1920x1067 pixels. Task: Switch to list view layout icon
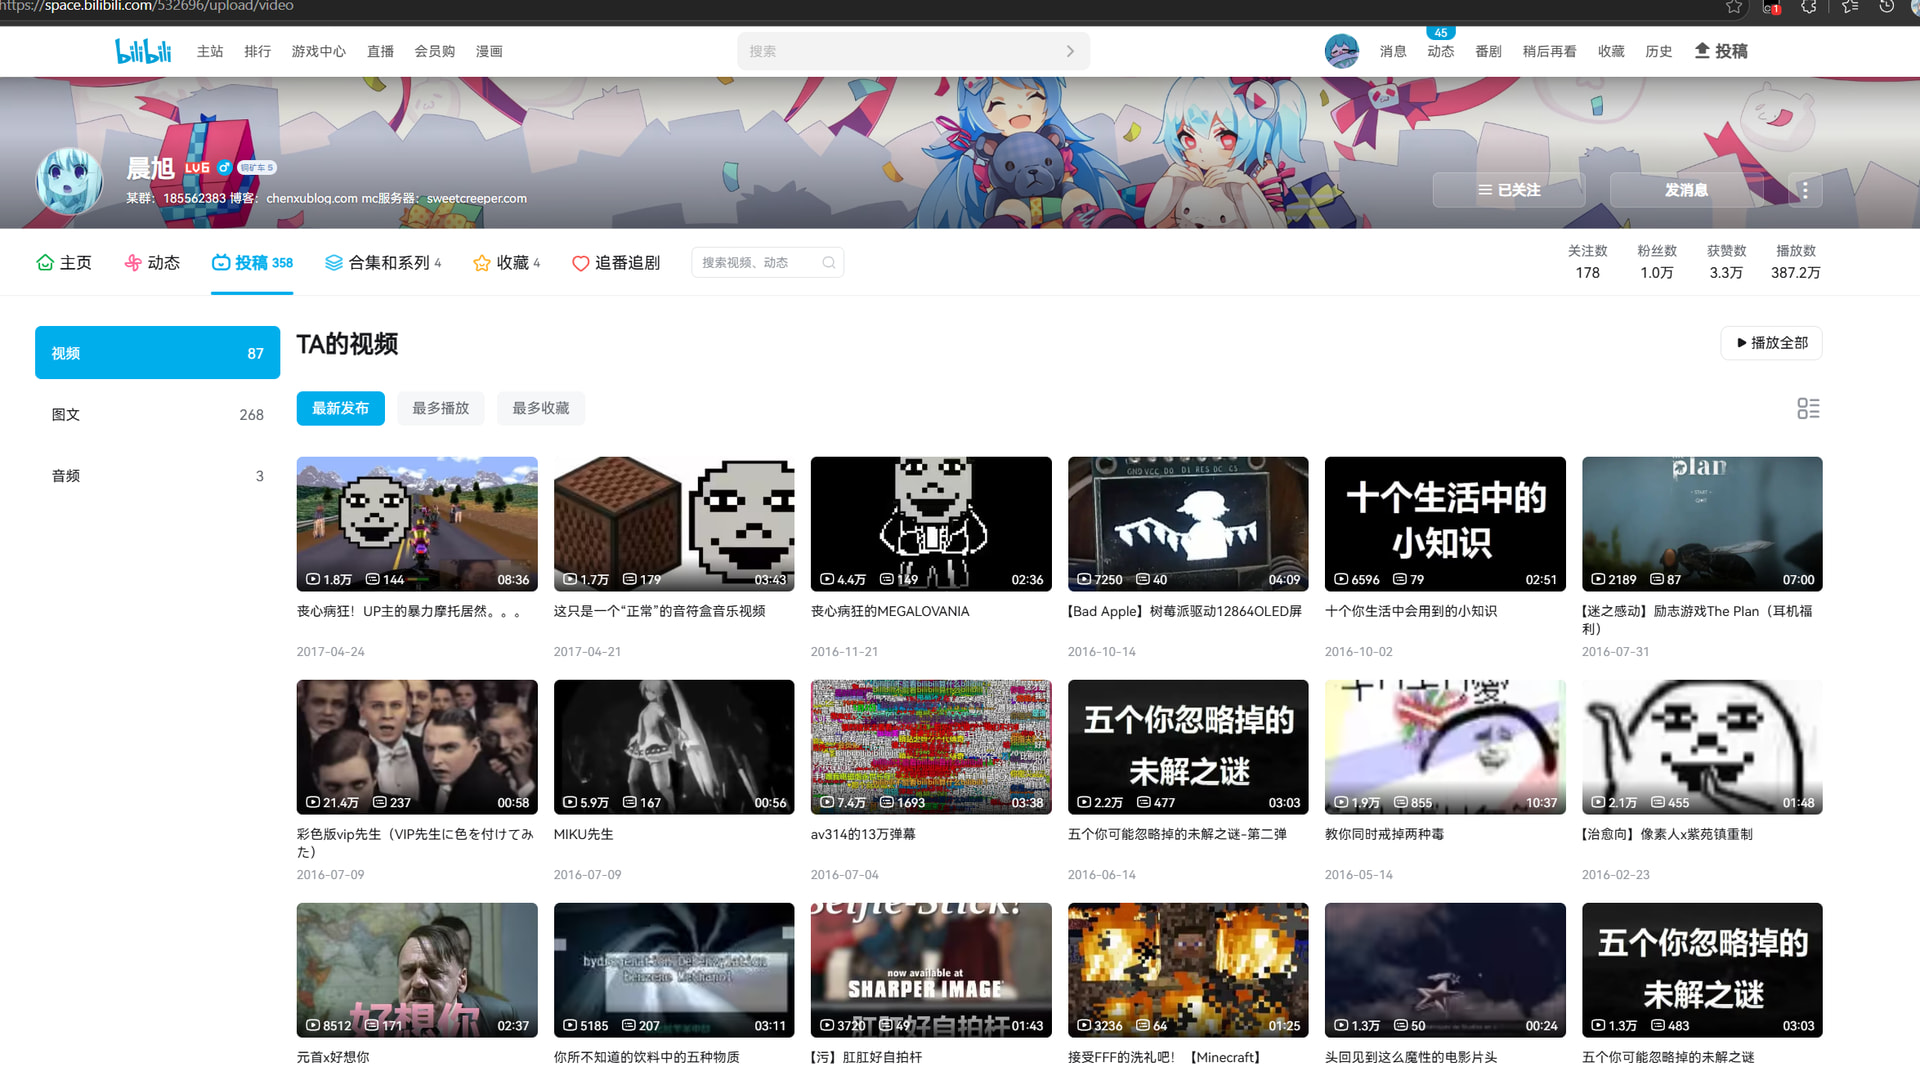(1808, 408)
